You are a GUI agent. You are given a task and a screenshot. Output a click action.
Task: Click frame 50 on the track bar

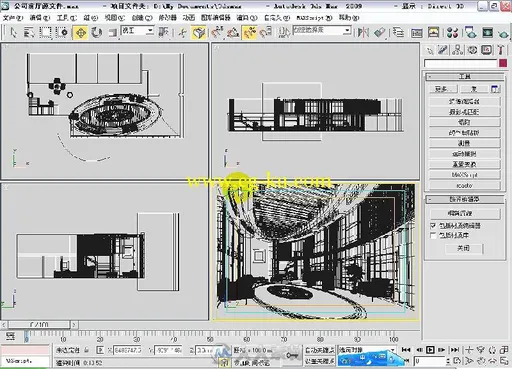pyautogui.click(x=210, y=339)
